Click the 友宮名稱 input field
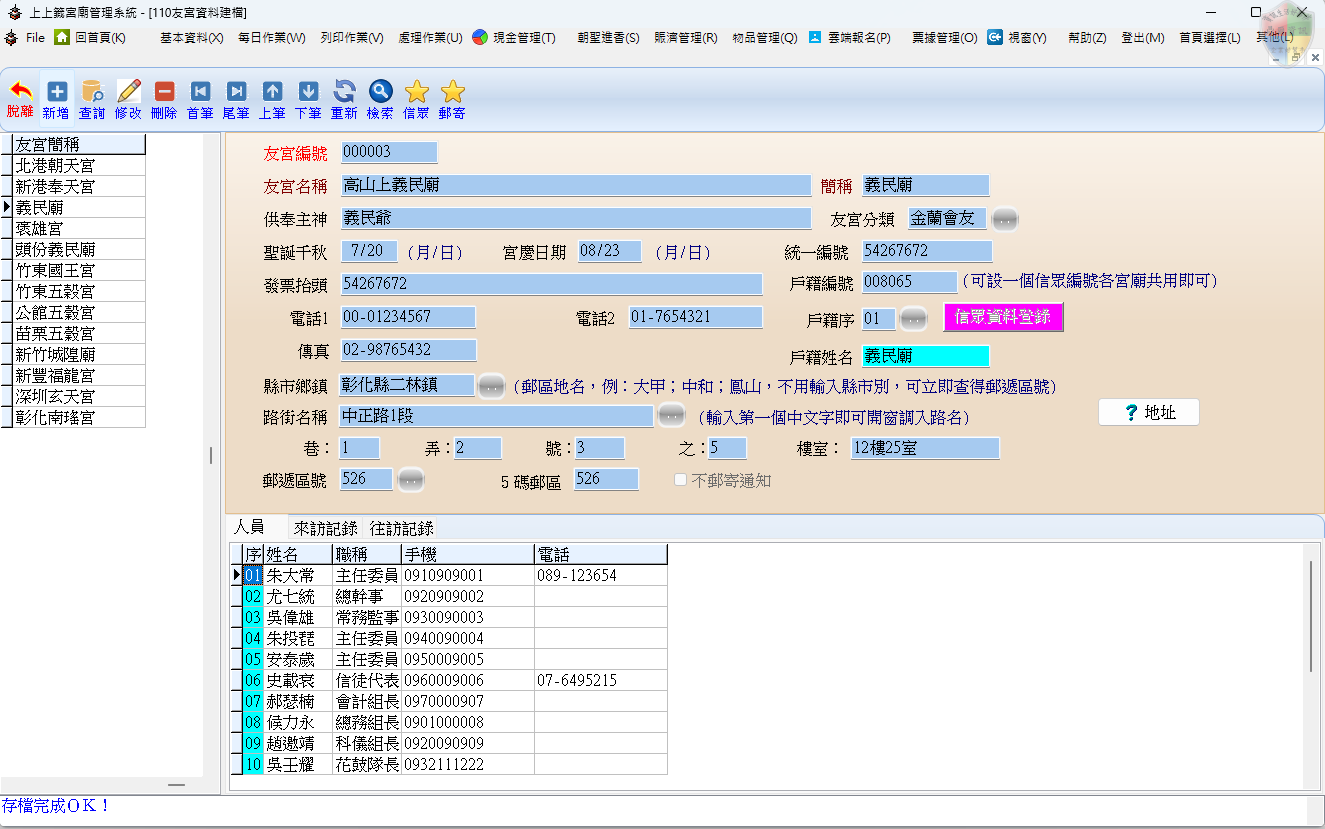The image size is (1325, 829). pos(575,186)
